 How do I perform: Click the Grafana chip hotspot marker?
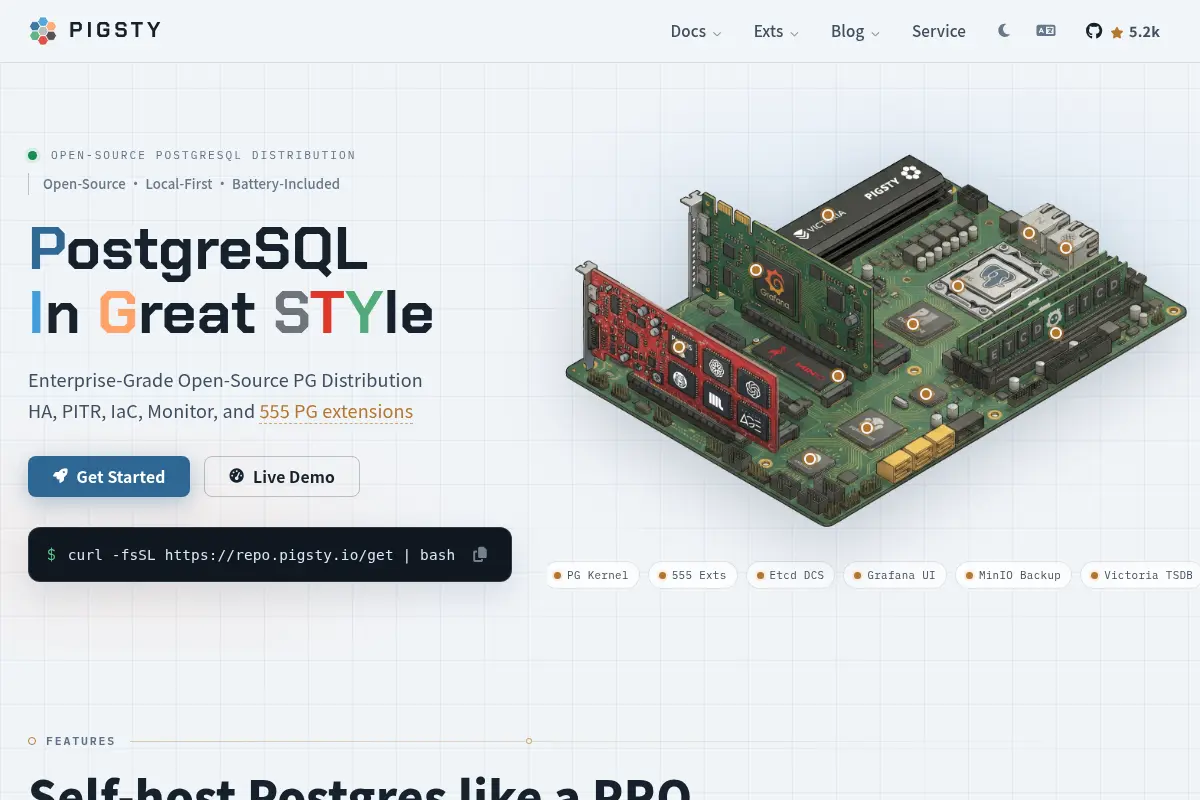tap(756, 270)
